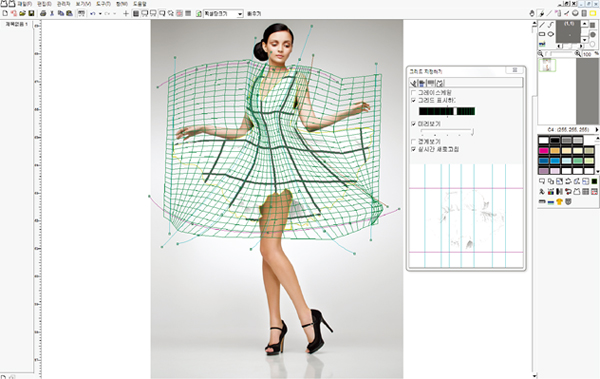
Task: Click the speech bubble icon below palette
Action: pyautogui.click(x=542, y=181)
